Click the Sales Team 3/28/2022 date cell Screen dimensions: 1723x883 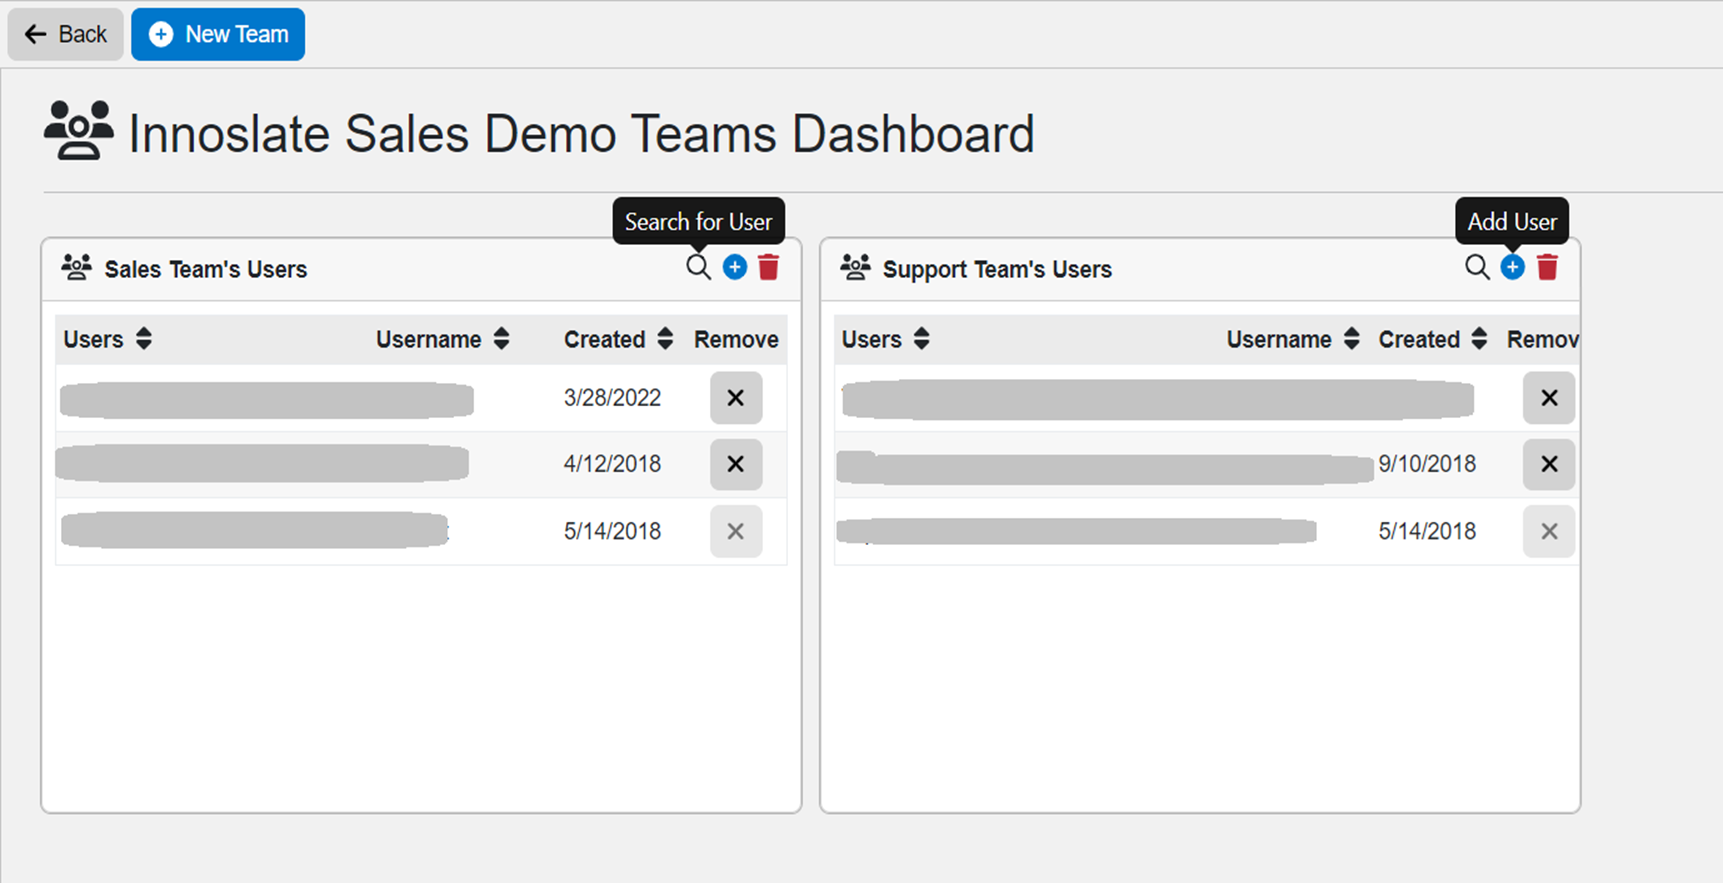[612, 398]
